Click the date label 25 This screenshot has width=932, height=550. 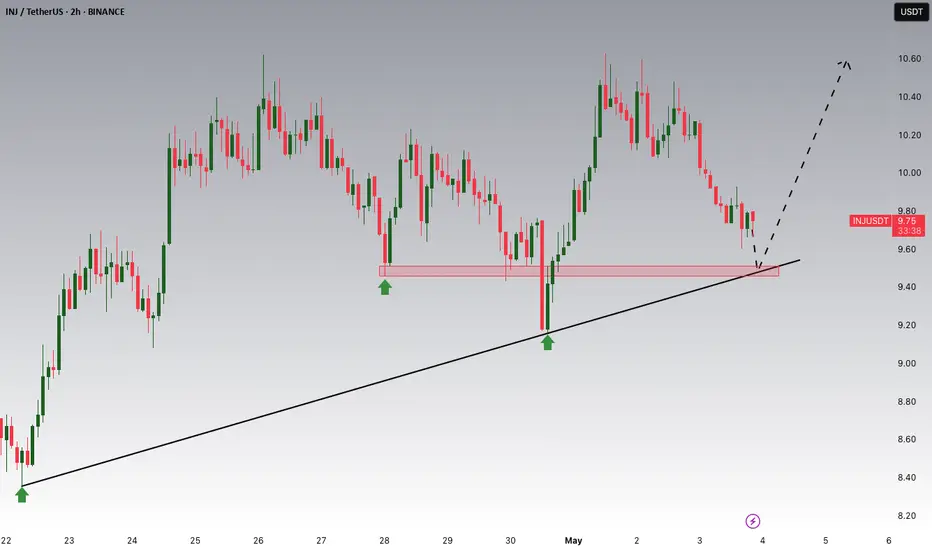pos(195,540)
